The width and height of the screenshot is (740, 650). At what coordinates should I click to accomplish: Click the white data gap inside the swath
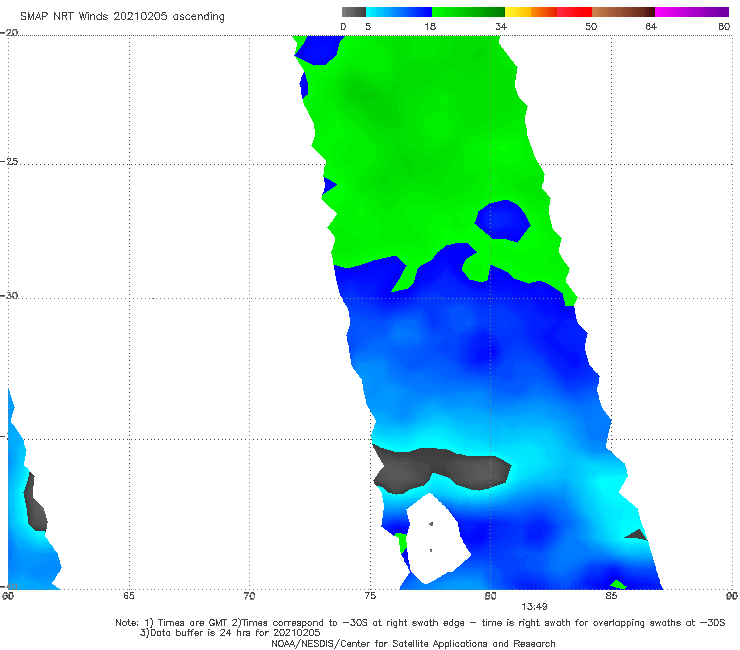tap(437, 539)
